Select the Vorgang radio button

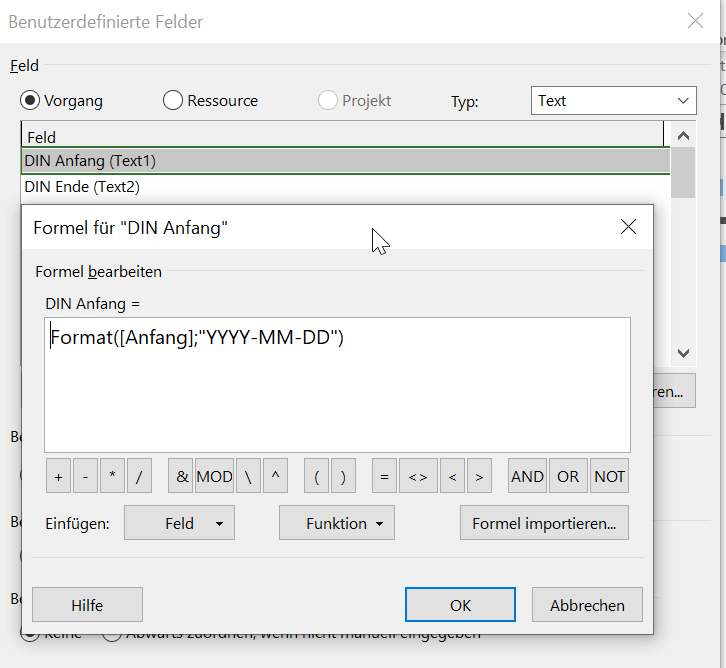click(x=31, y=101)
